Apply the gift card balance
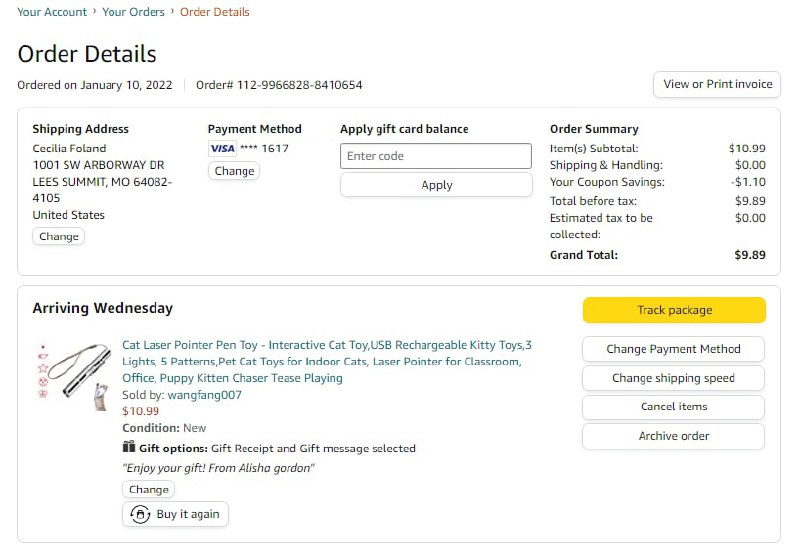 click(436, 185)
